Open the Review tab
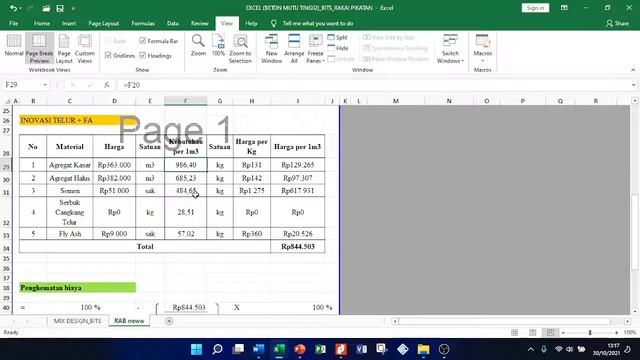 coord(200,23)
